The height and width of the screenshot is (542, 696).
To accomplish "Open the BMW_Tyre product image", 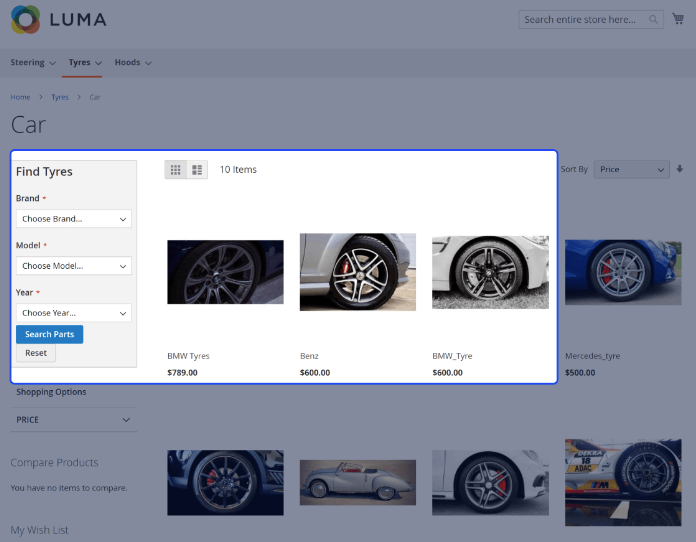I will click(490, 272).
